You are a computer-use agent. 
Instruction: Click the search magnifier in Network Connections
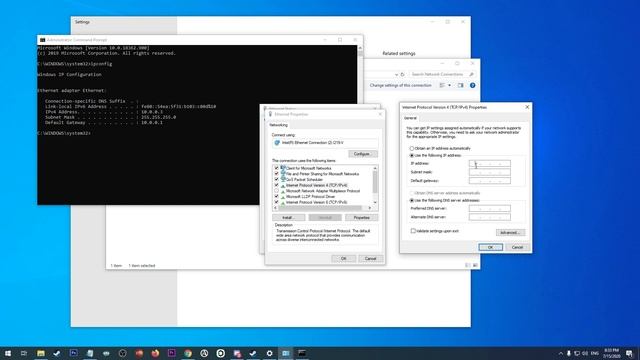click(x=471, y=74)
